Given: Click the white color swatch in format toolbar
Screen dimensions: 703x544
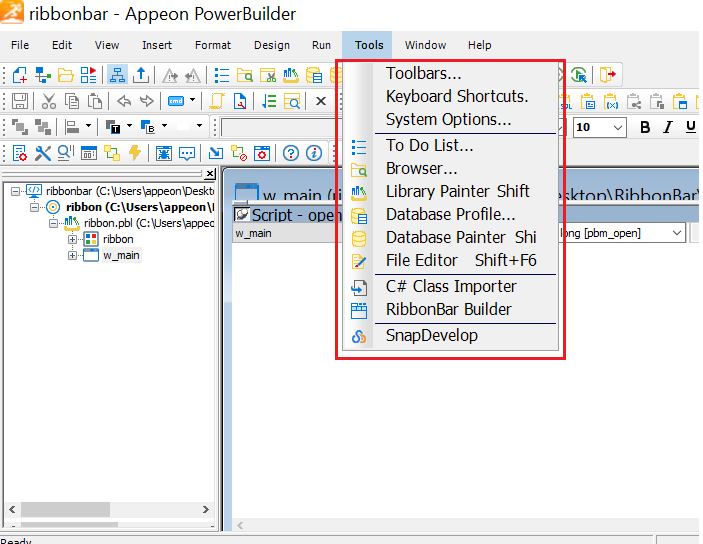Looking at the screenshot, I should point(183,127).
